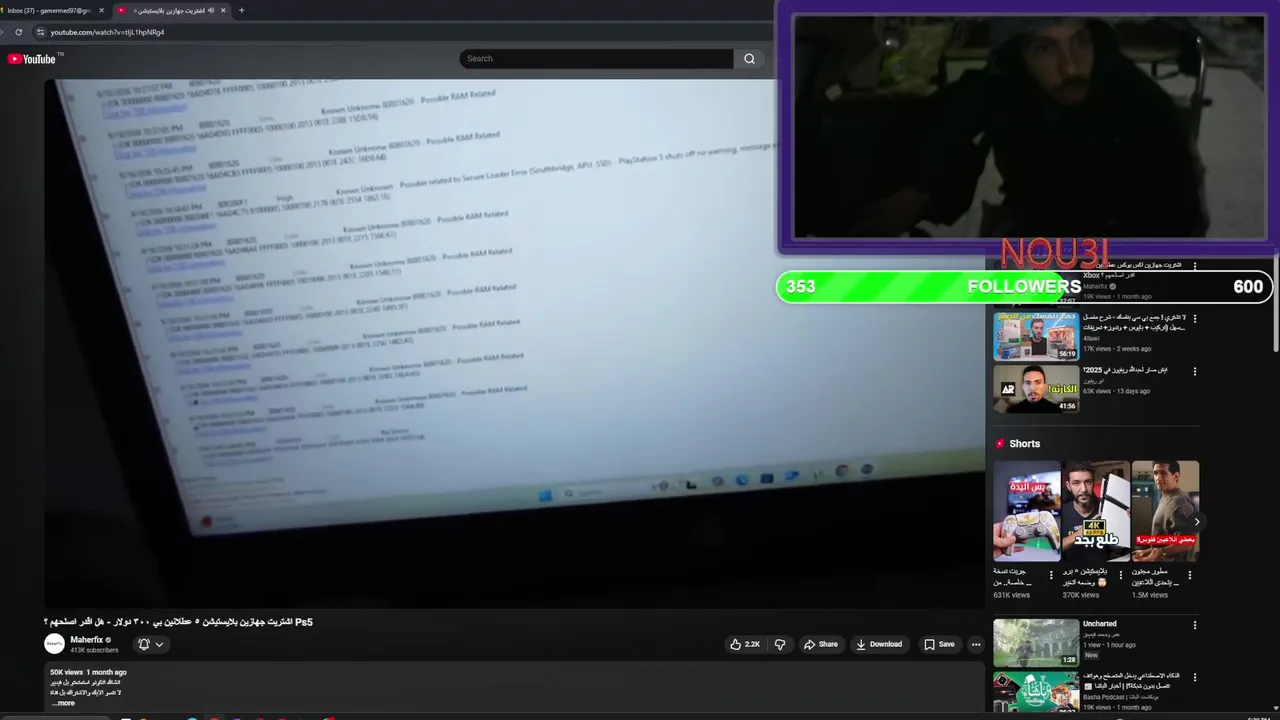Expand the description with ...more

tap(63, 703)
